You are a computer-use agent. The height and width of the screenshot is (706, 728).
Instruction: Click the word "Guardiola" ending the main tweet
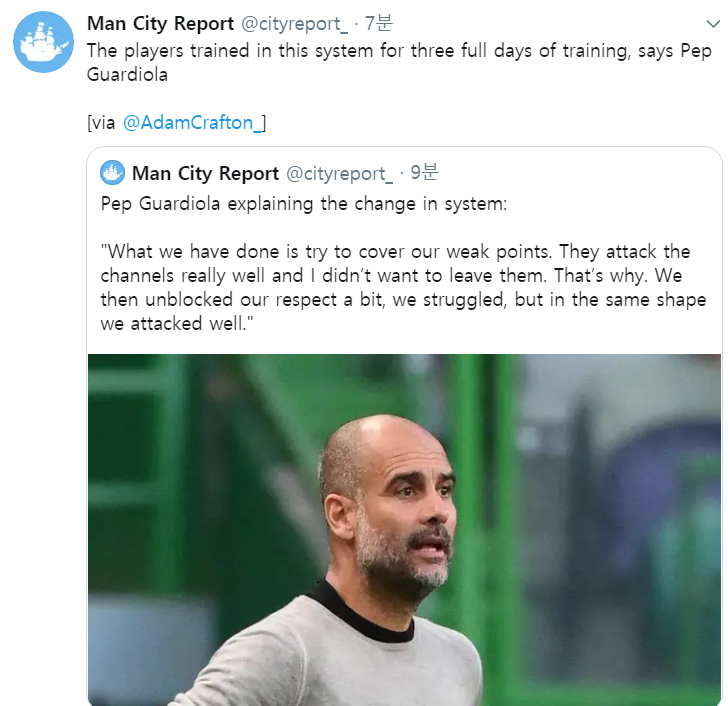[x=127, y=75]
